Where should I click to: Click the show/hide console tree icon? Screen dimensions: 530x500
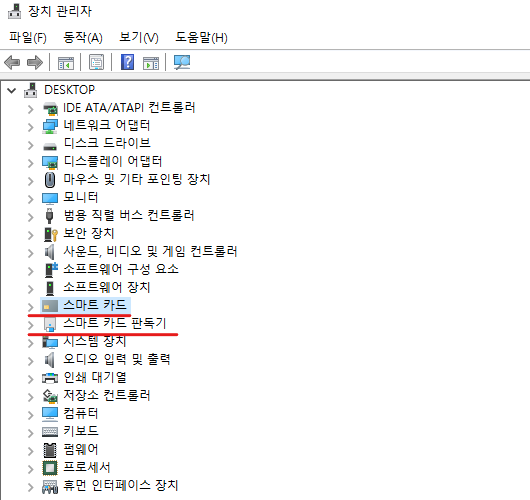tap(66, 63)
